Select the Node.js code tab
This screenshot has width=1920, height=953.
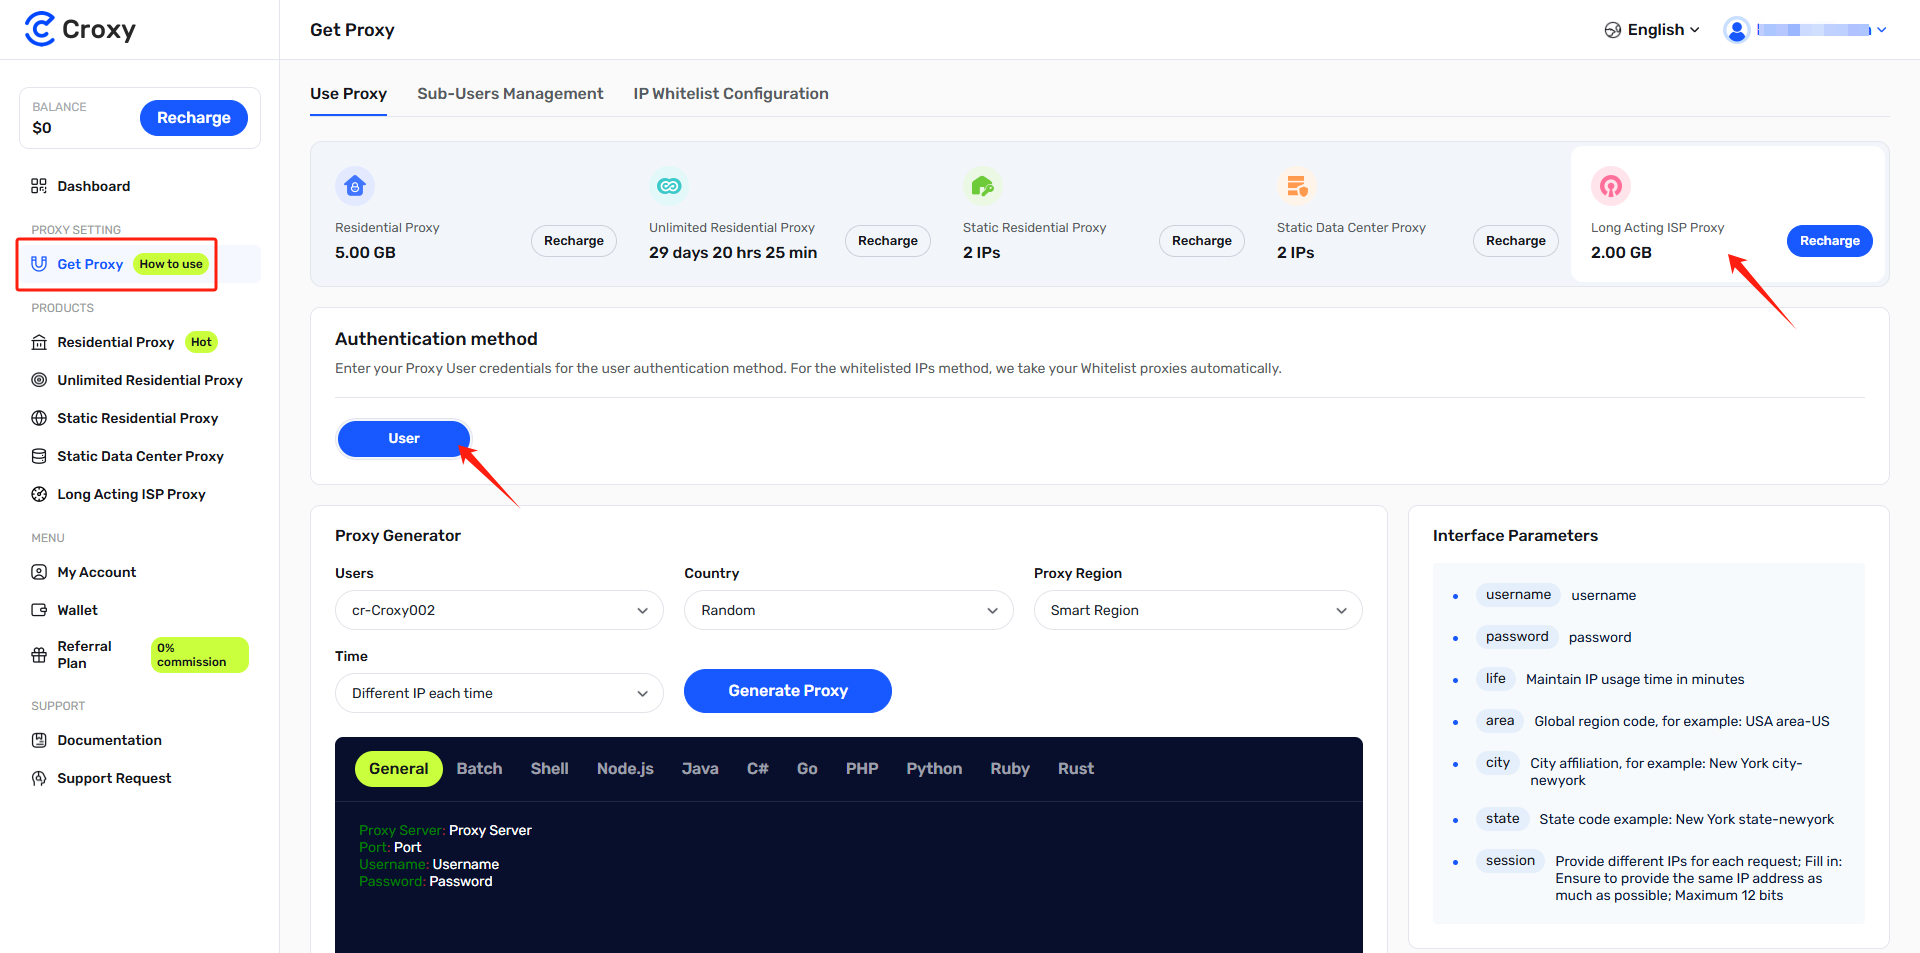point(625,769)
